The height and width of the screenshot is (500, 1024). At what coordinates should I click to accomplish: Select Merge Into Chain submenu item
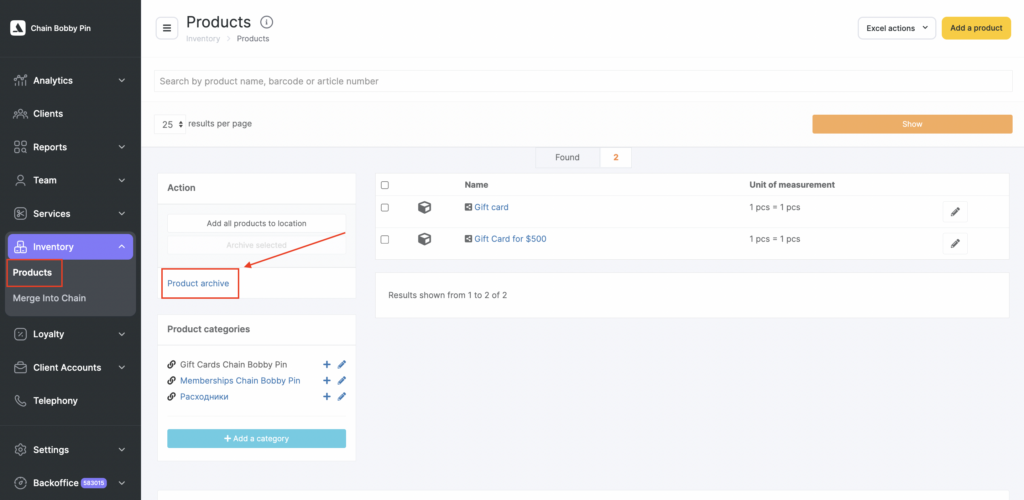(49, 298)
